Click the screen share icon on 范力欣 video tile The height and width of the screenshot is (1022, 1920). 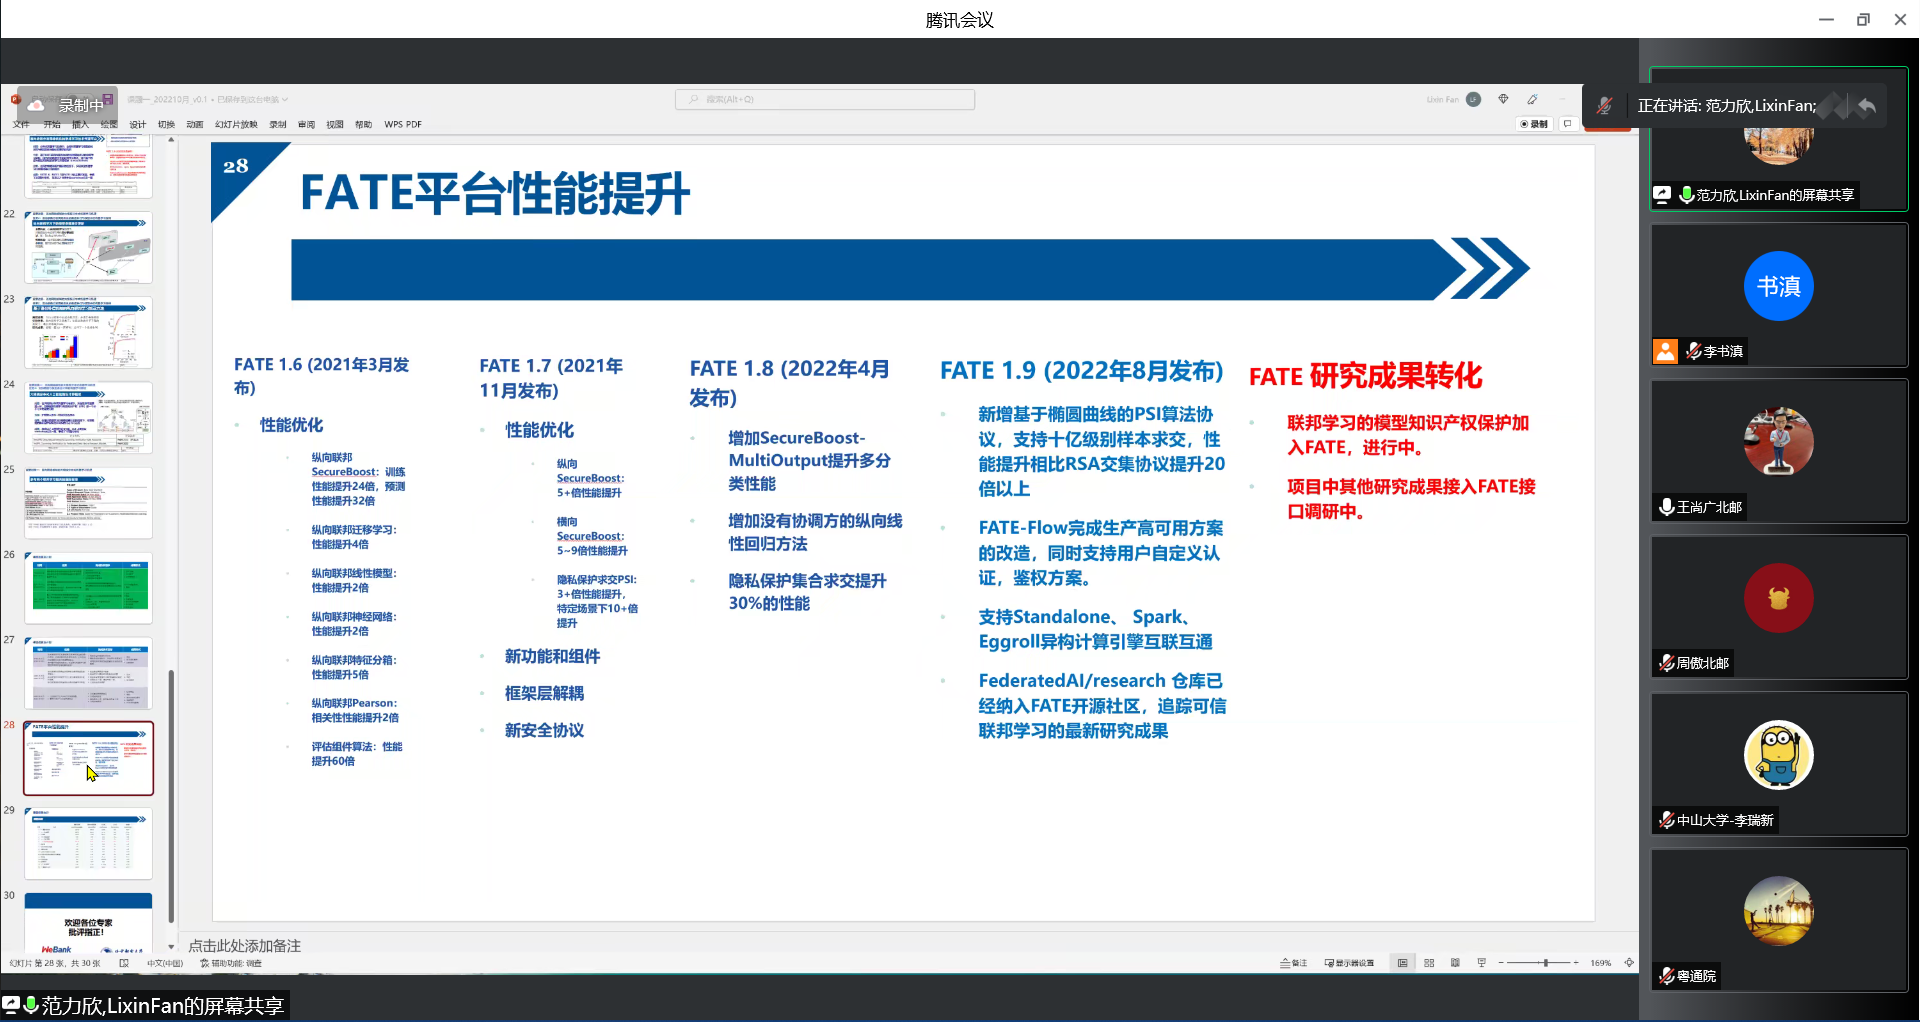1662,195
